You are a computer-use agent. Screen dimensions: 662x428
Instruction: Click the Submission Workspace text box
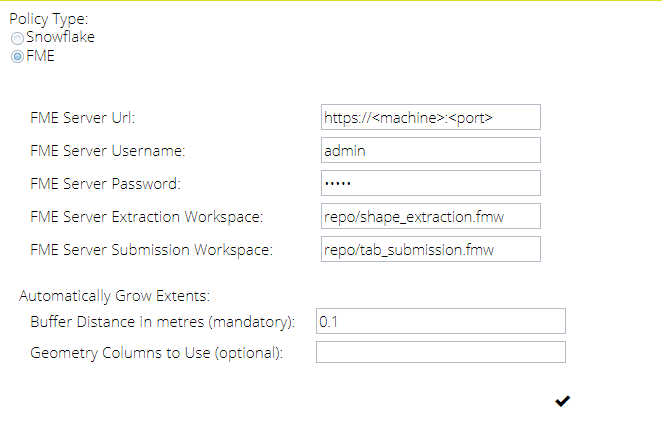pyautogui.click(x=430, y=249)
